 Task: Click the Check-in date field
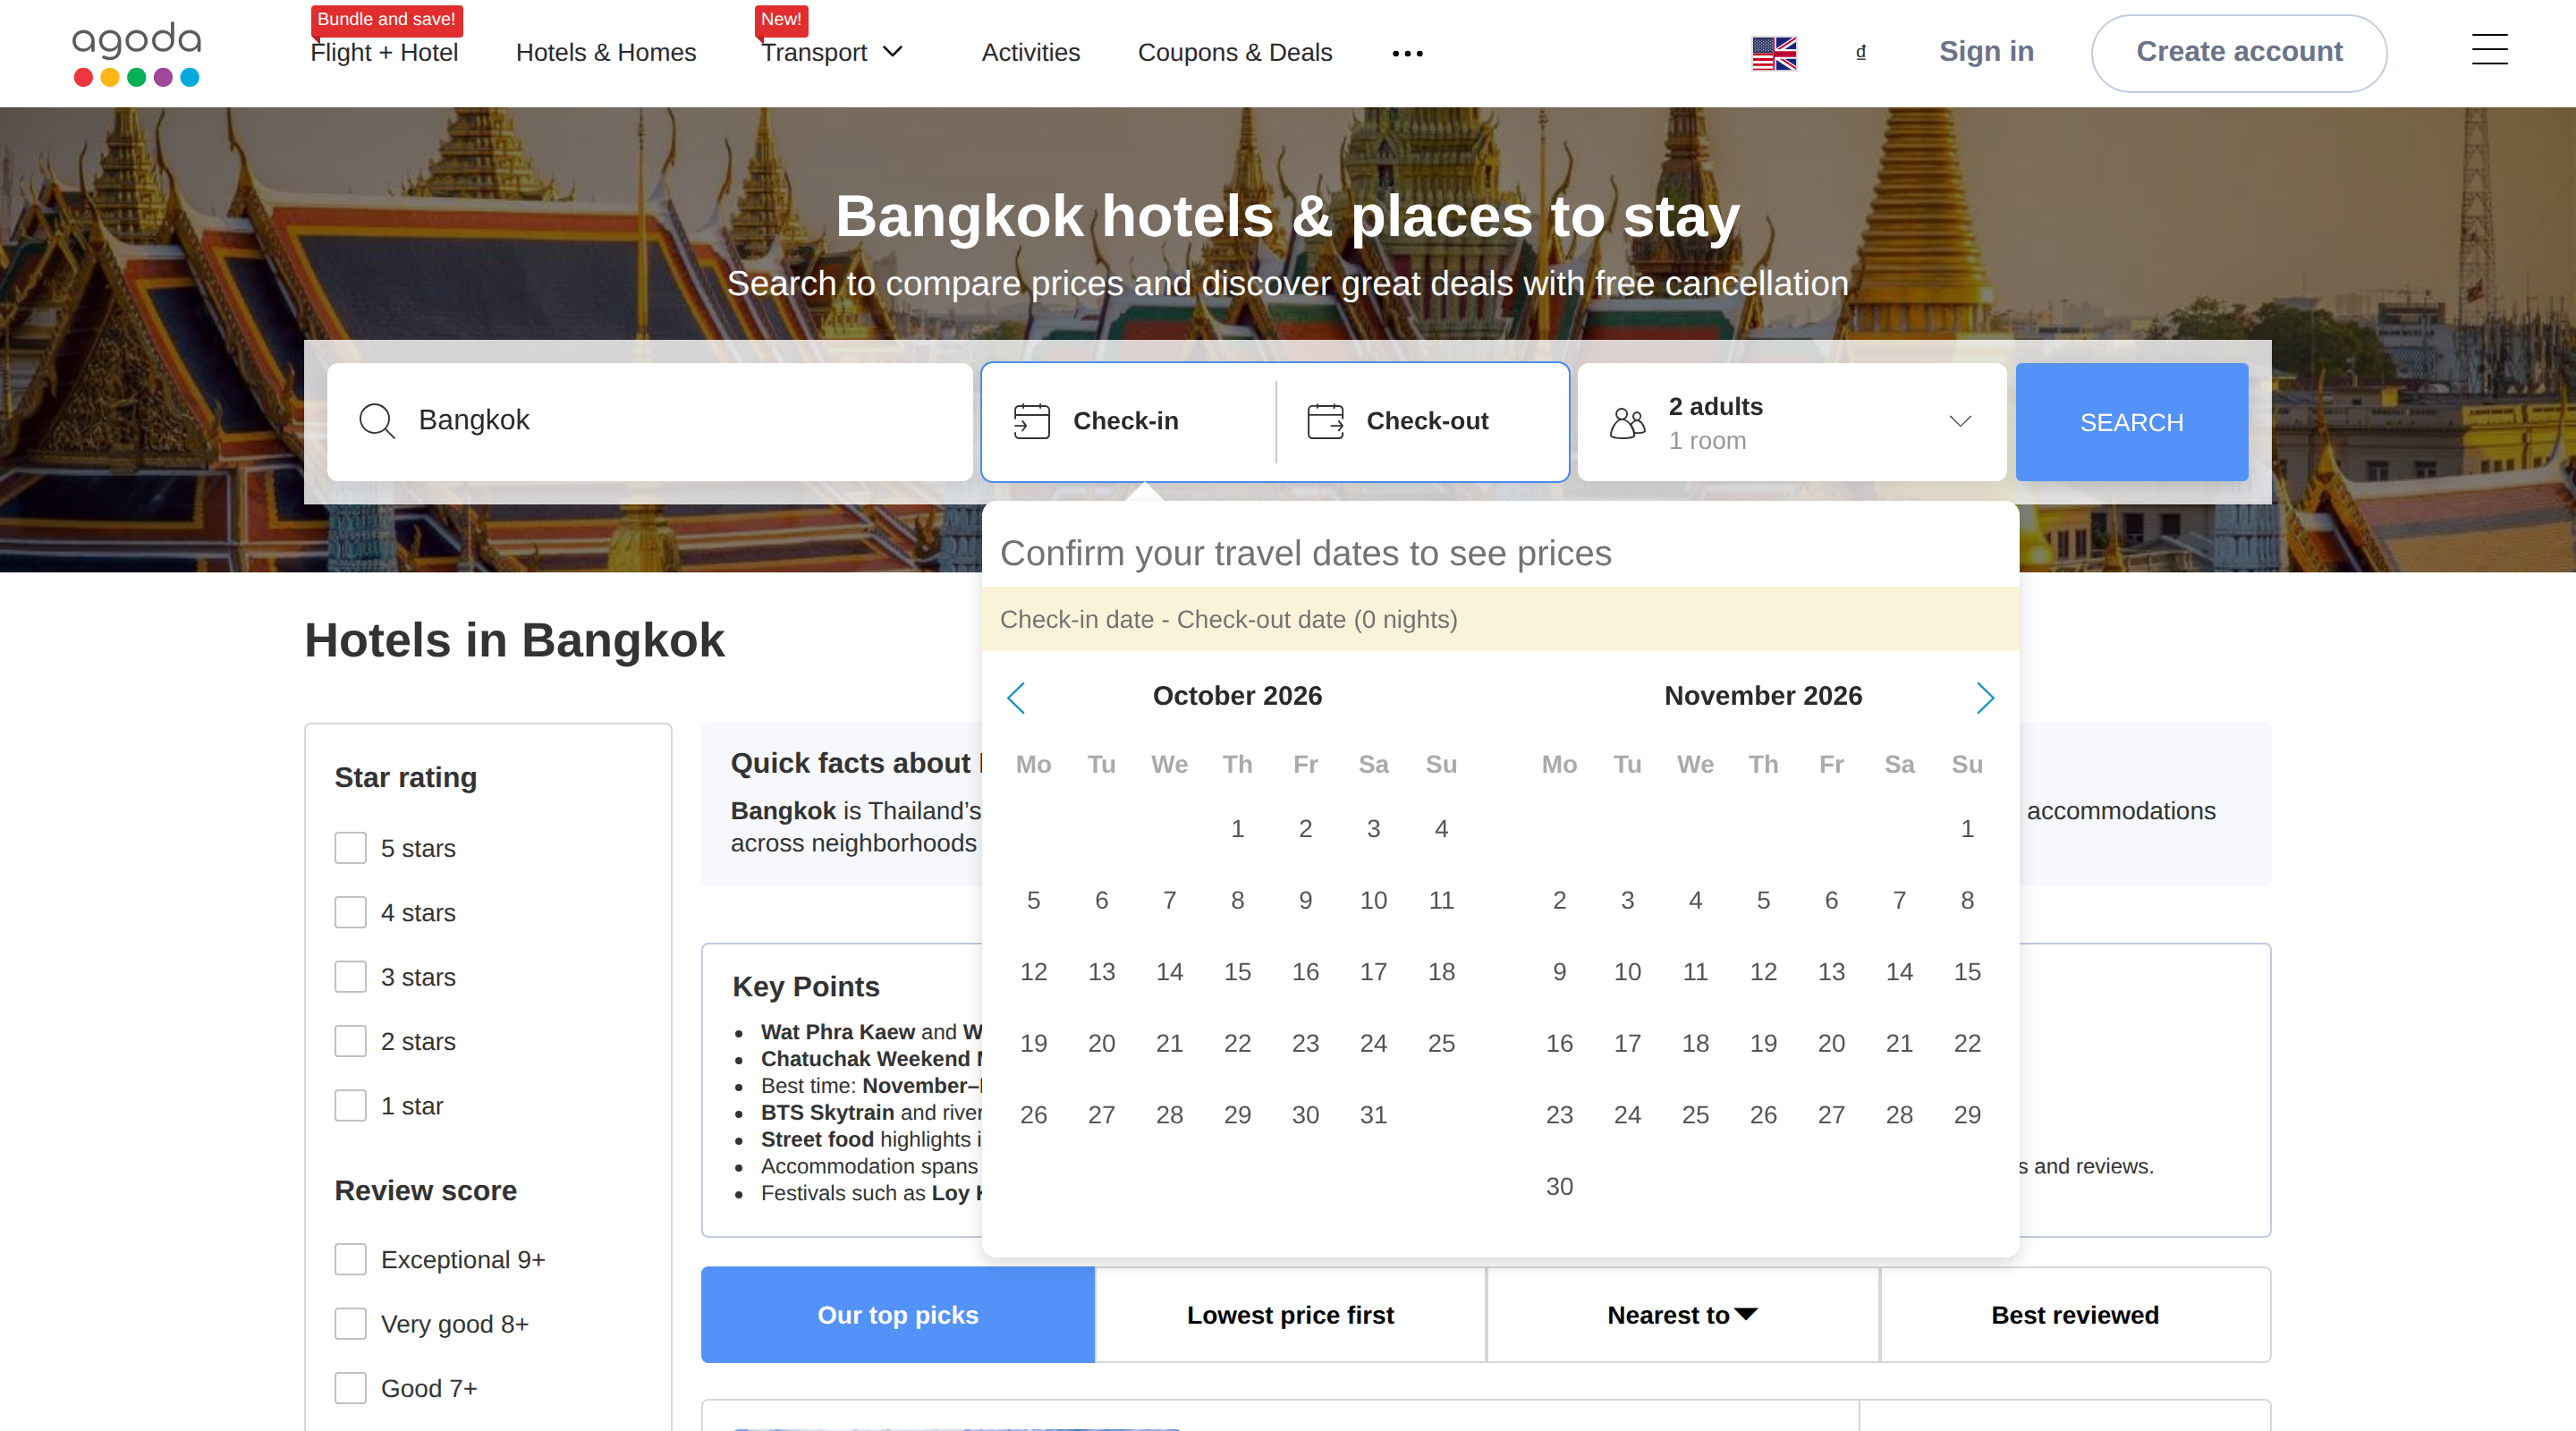click(x=1129, y=422)
